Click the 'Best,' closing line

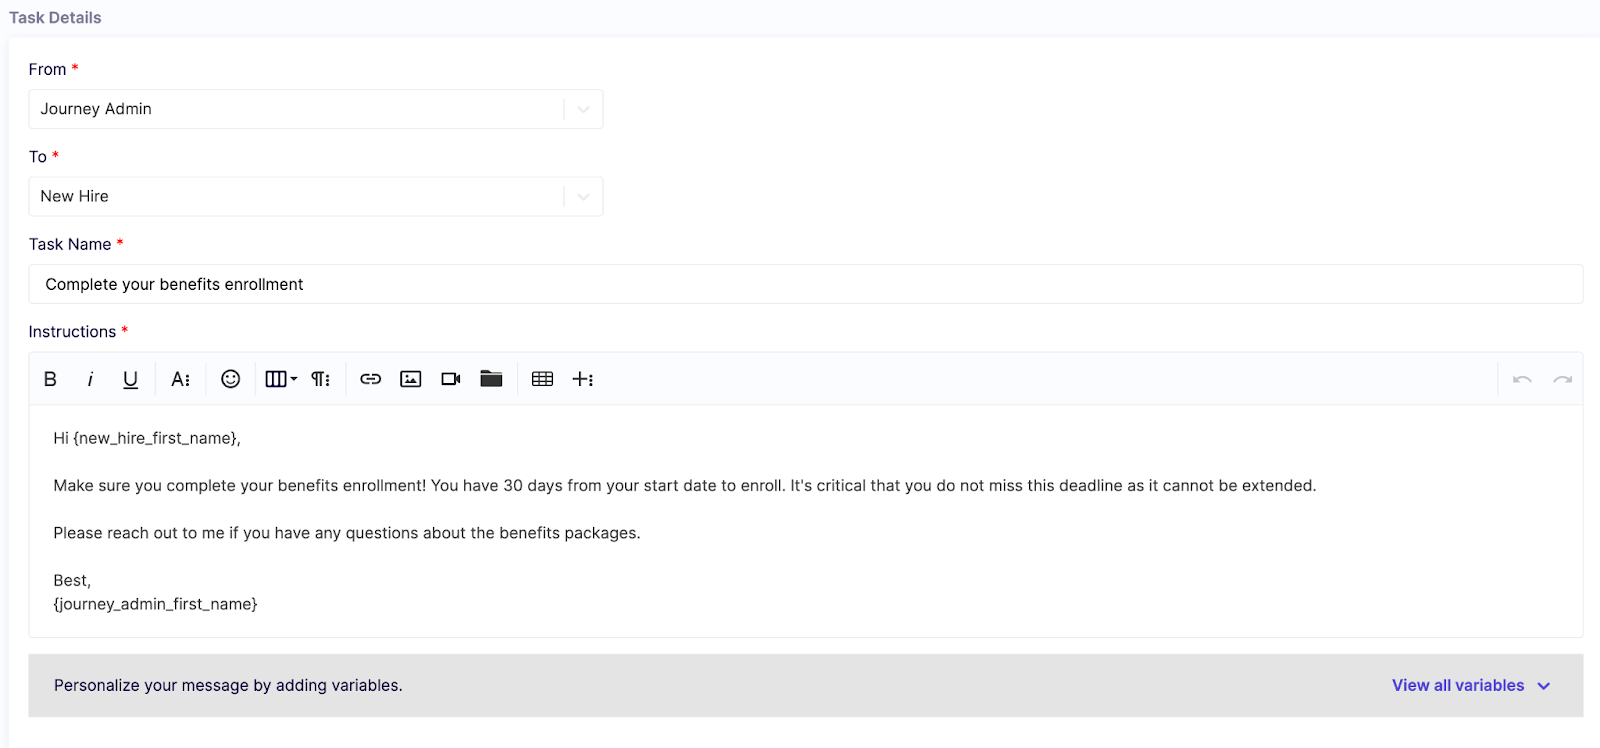[x=72, y=580]
